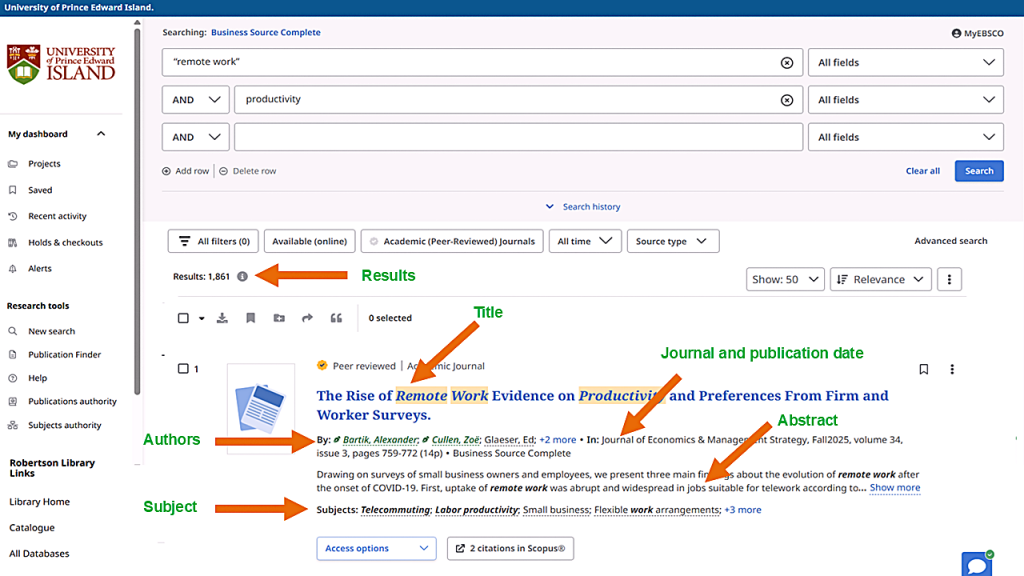The height and width of the screenshot is (576, 1024).
Task: Open the chat bubble widget
Action: (976, 564)
